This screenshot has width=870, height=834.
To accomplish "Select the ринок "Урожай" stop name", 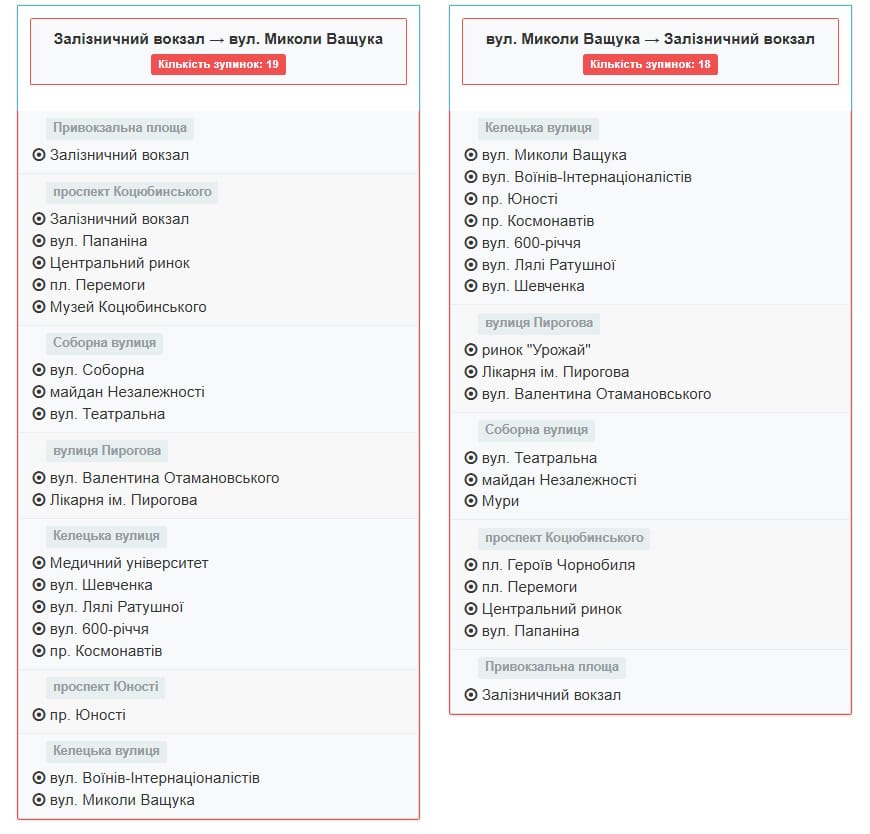I will click(536, 350).
